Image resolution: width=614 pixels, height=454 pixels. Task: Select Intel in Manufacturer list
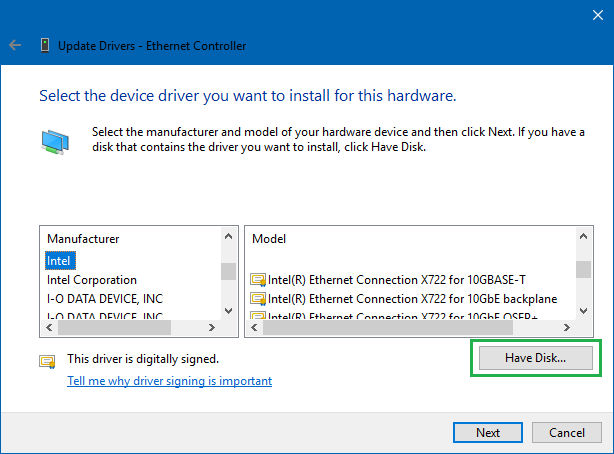(57, 261)
